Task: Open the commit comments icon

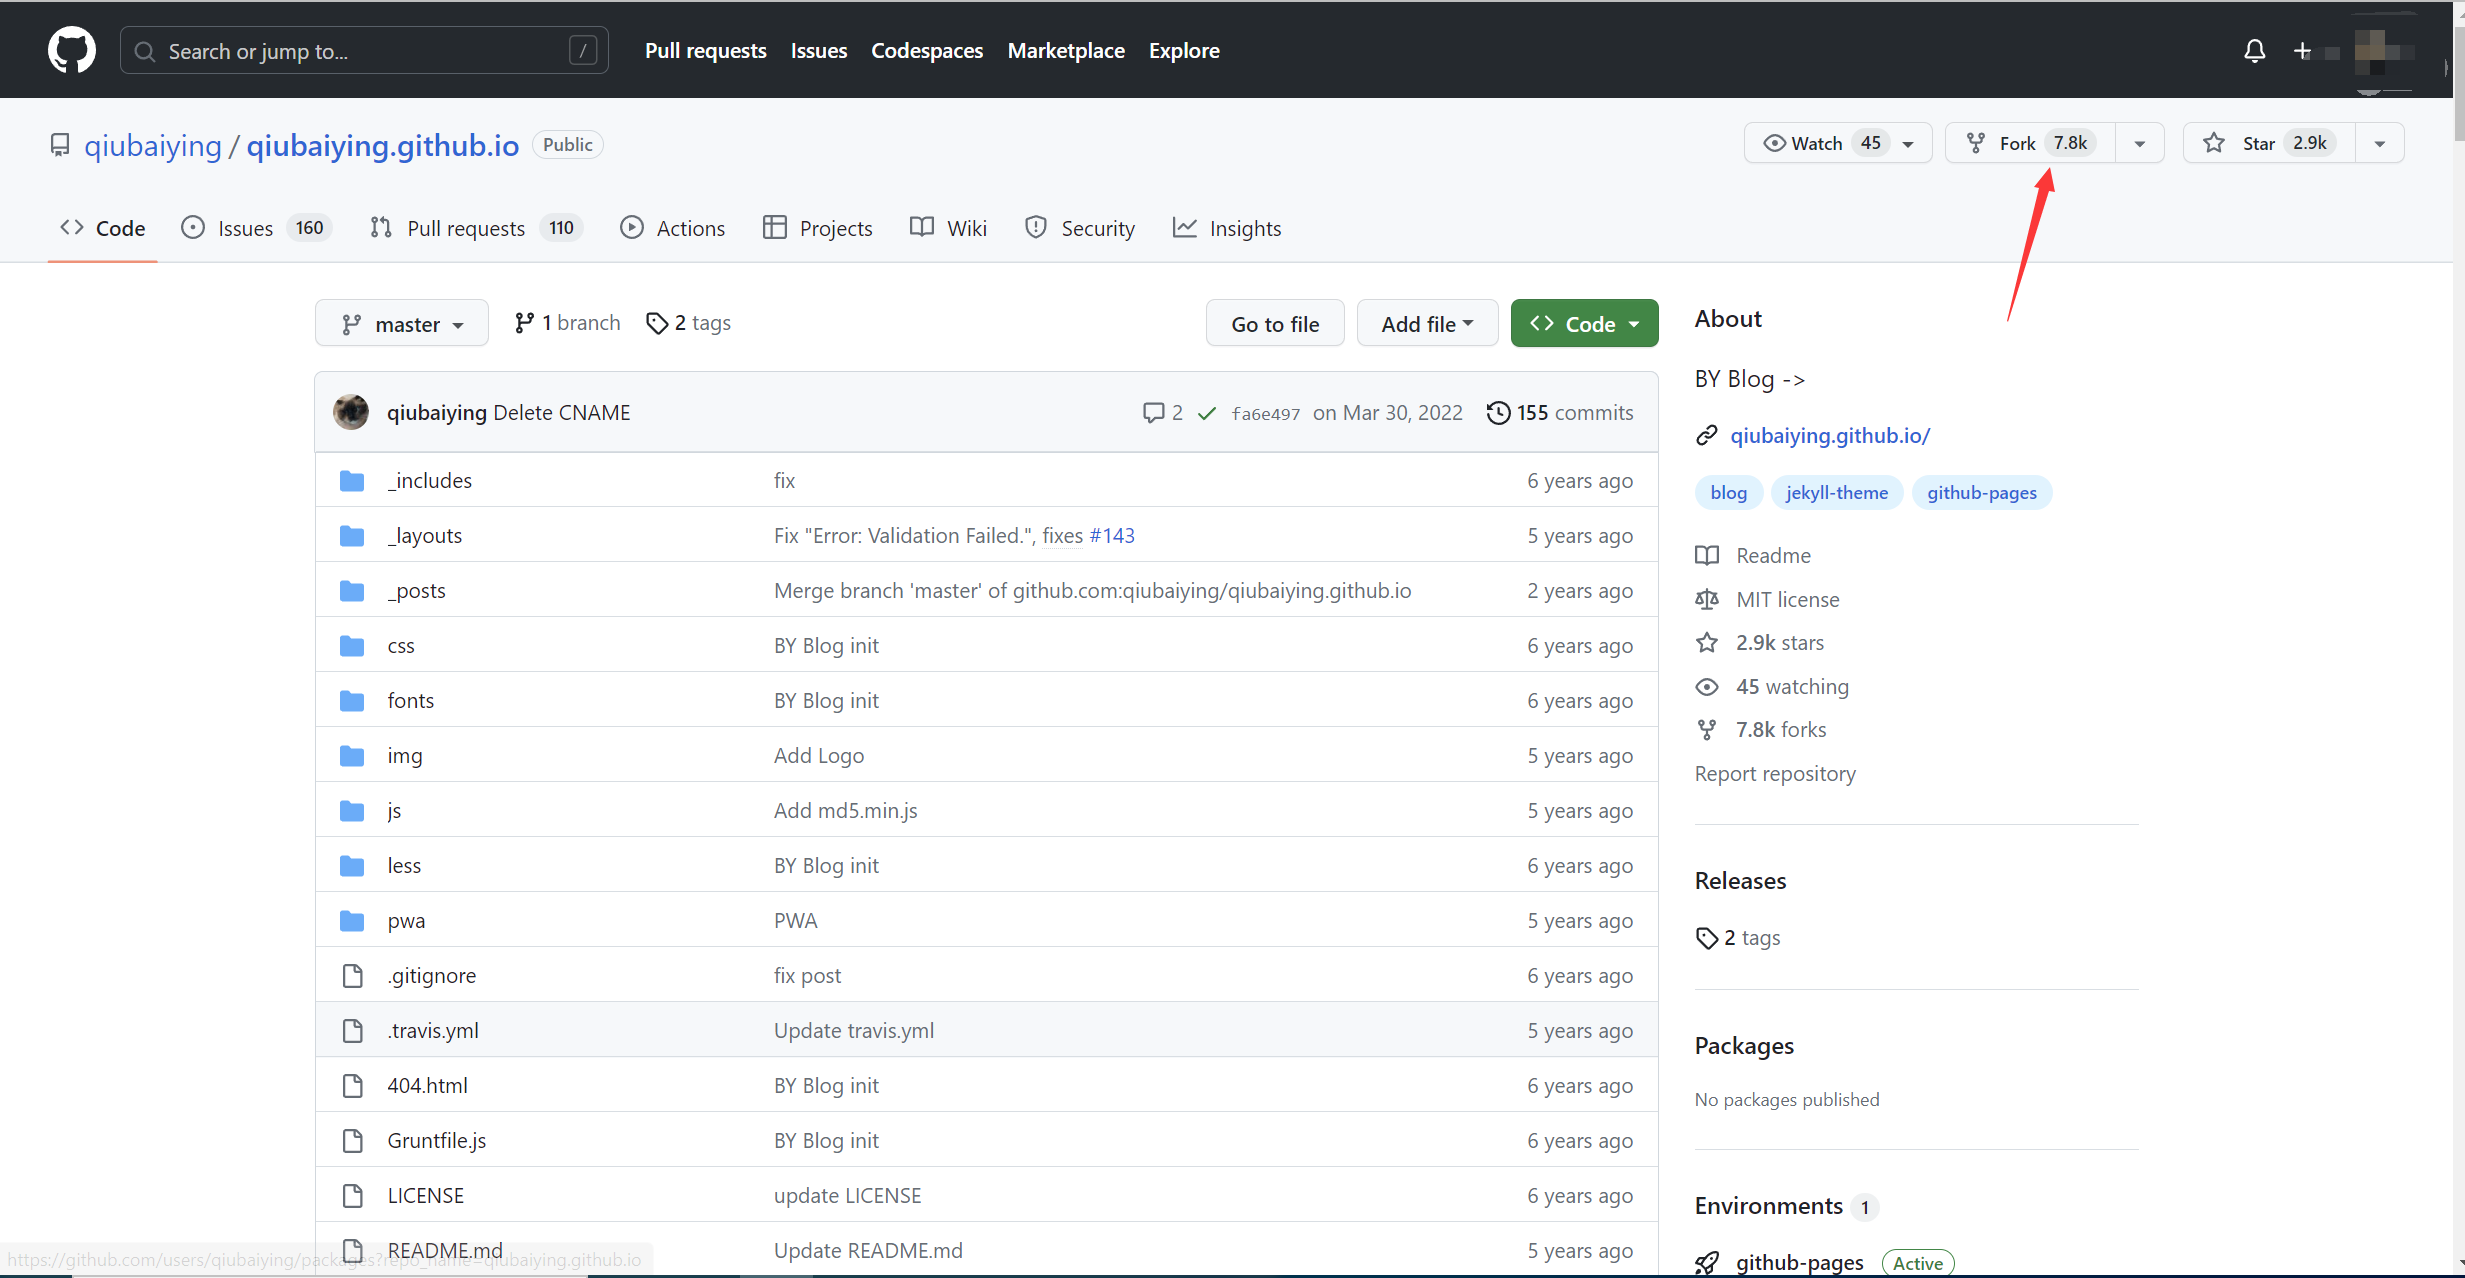Action: [1153, 413]
